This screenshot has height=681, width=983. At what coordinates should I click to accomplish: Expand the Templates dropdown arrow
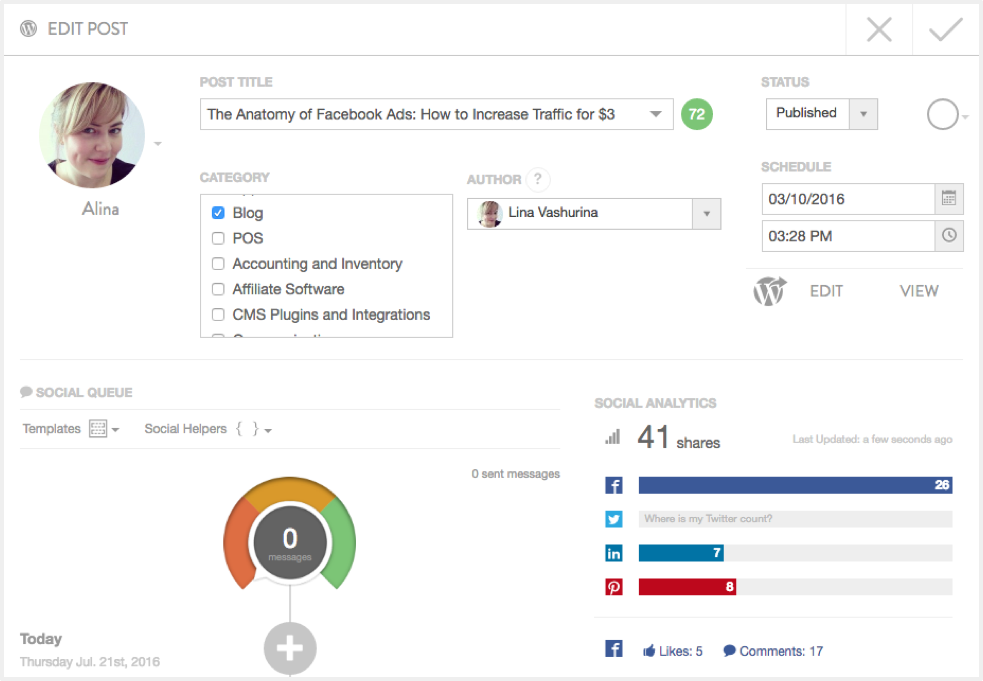(x=115, y=430)
